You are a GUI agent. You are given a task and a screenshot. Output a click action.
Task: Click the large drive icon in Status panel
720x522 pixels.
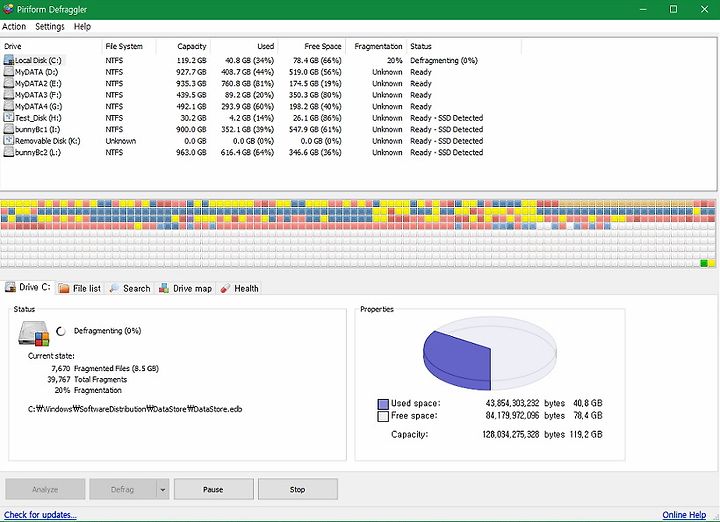pyautogui.click(x=34, y=334)
